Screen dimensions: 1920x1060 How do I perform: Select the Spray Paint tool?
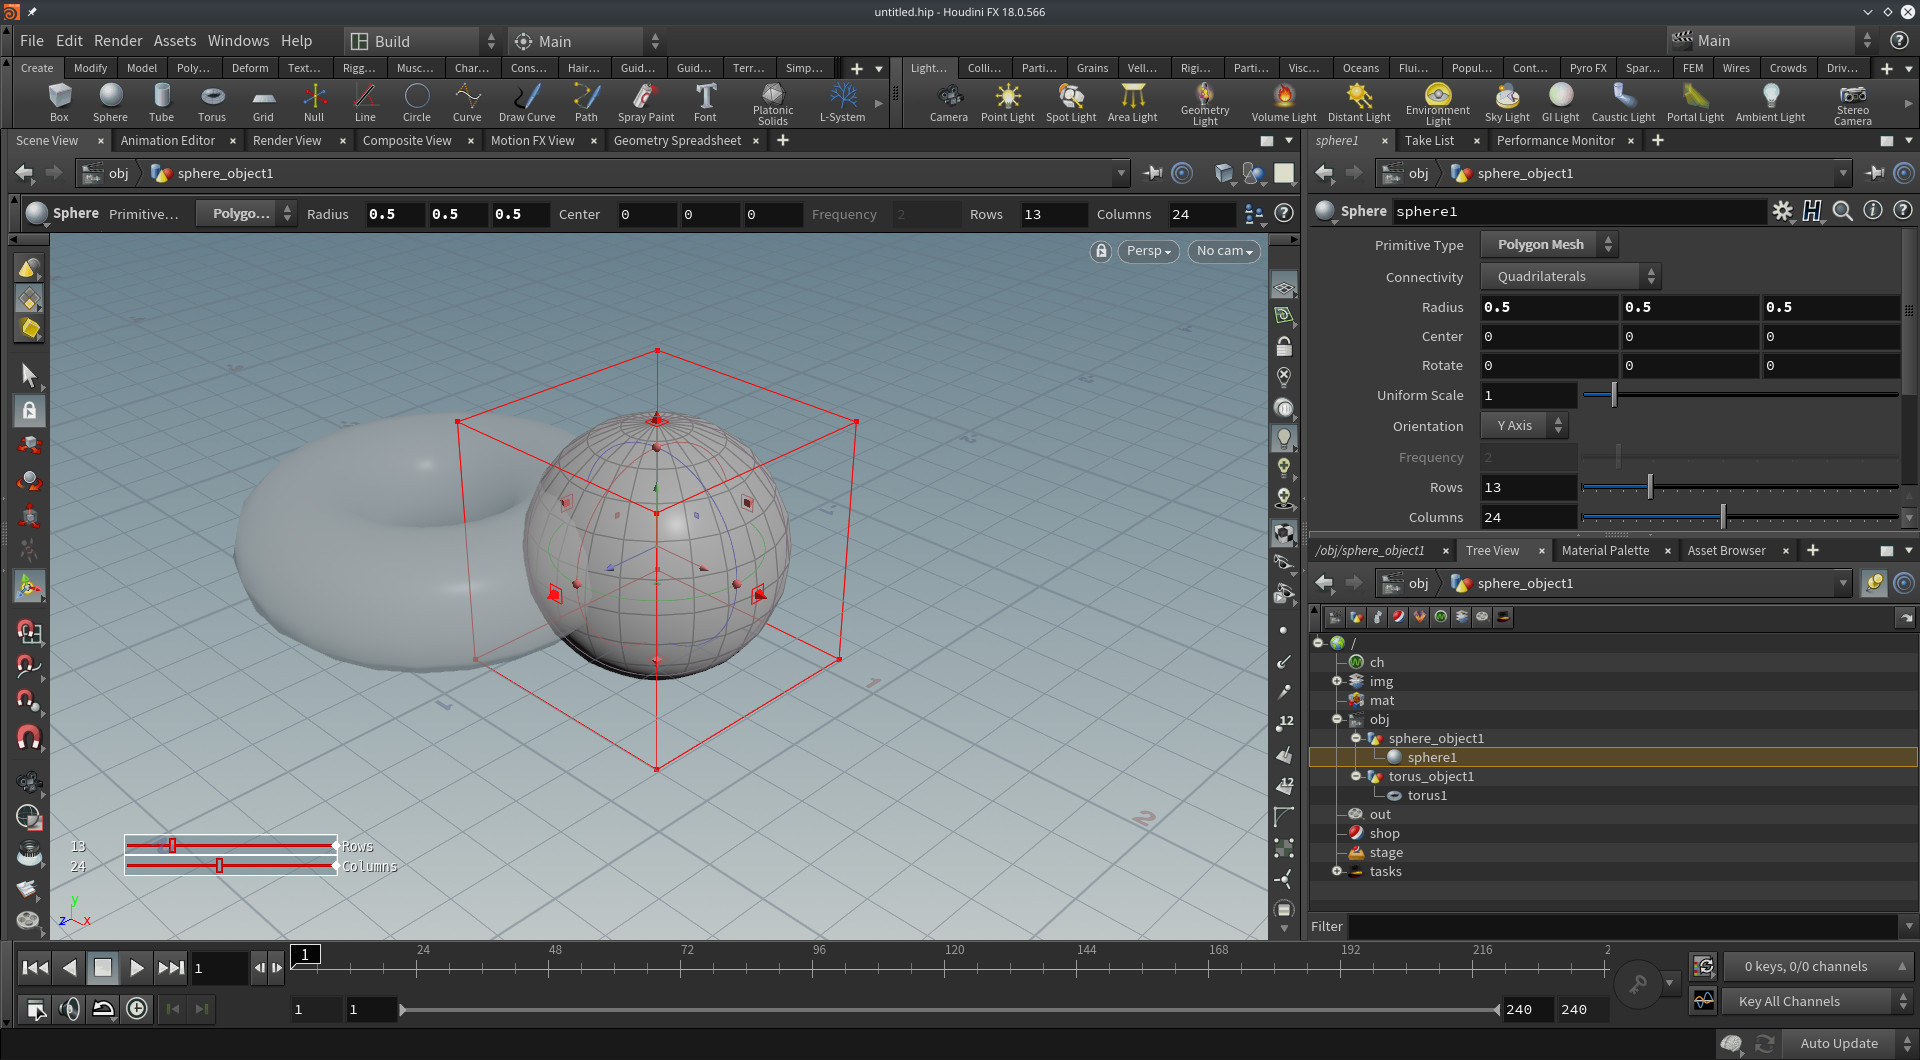coord(645,103)
